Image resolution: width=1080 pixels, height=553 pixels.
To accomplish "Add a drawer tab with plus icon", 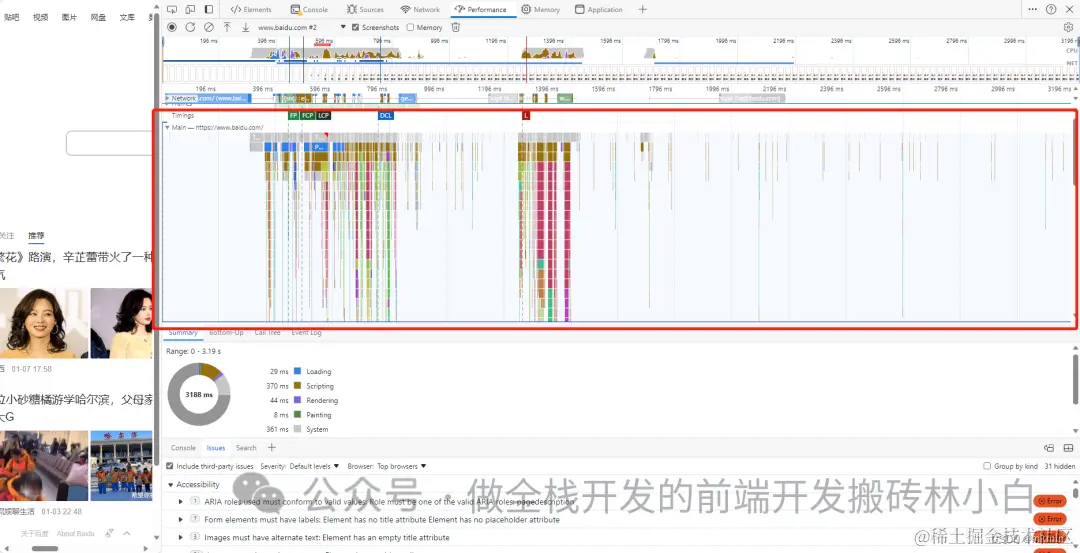I will [271, 448].
